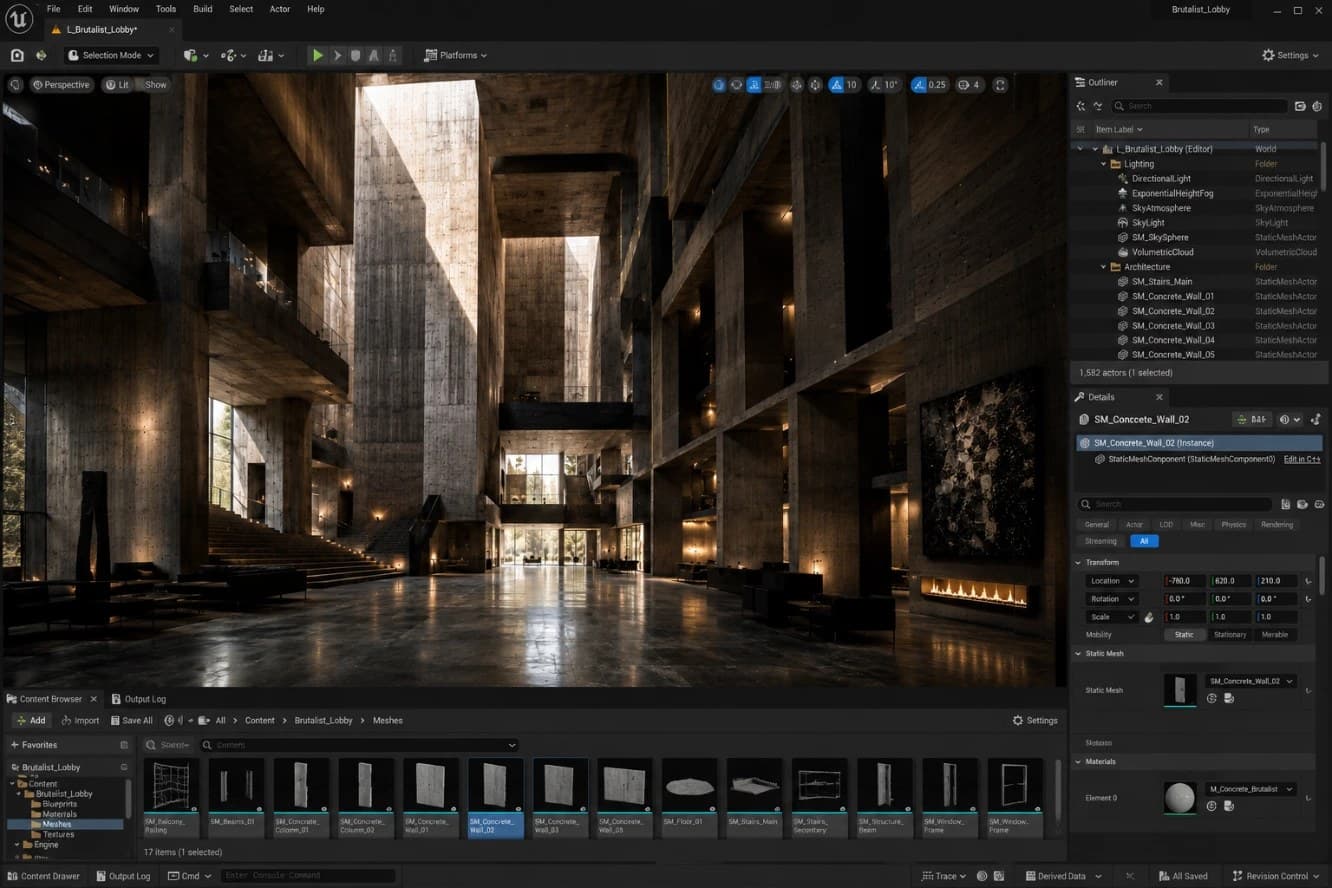
Task: Activate the select mode viewport tool
Action: (x=718, y=85)
